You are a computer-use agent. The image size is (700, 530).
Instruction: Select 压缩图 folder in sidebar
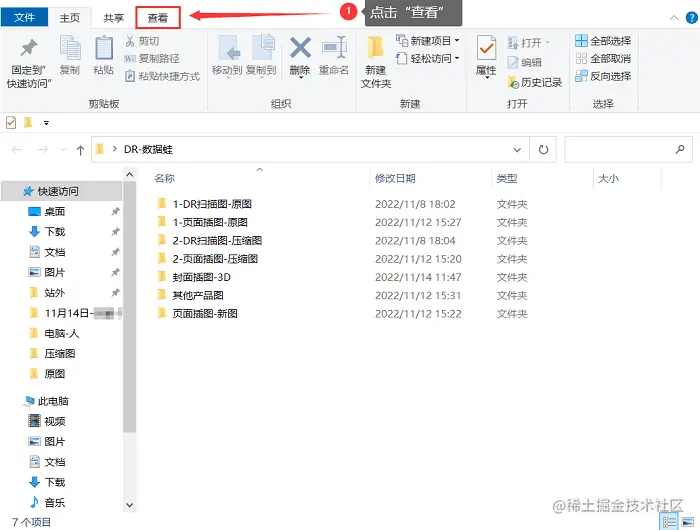coord(60,354)
